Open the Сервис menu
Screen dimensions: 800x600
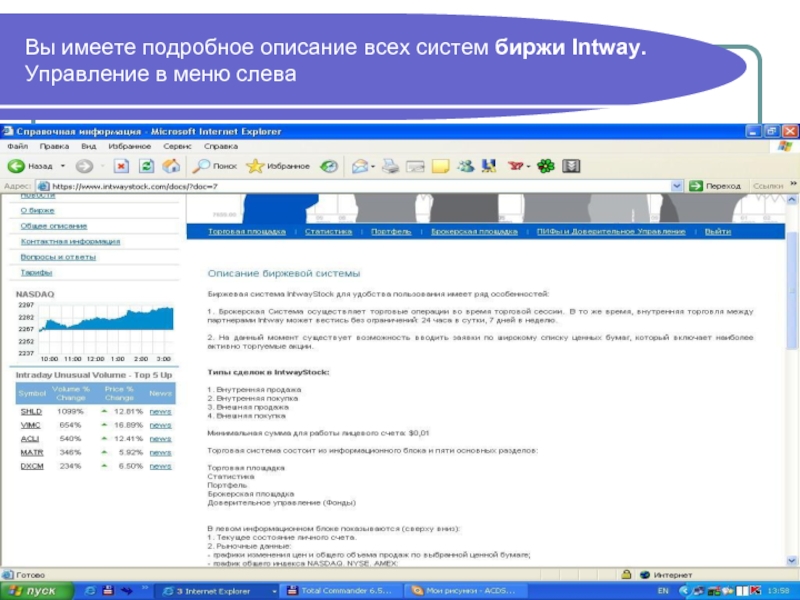(176, 146)
